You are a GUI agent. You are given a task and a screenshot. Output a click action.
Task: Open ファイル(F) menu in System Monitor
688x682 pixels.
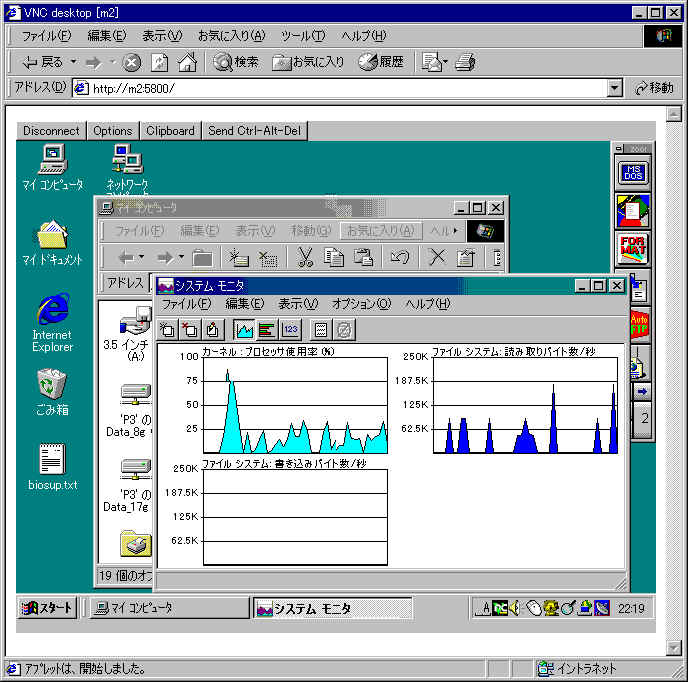(x=186, y=304)
